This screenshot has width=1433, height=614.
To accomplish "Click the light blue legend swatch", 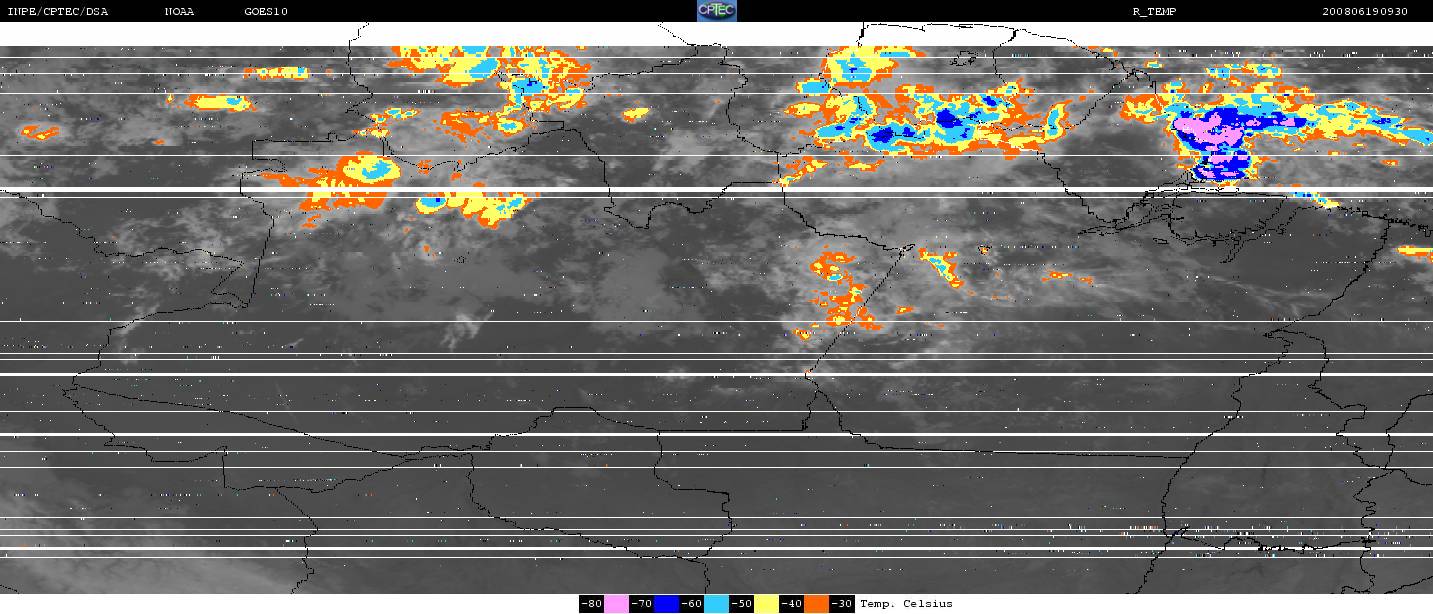I will coord(717,604).
